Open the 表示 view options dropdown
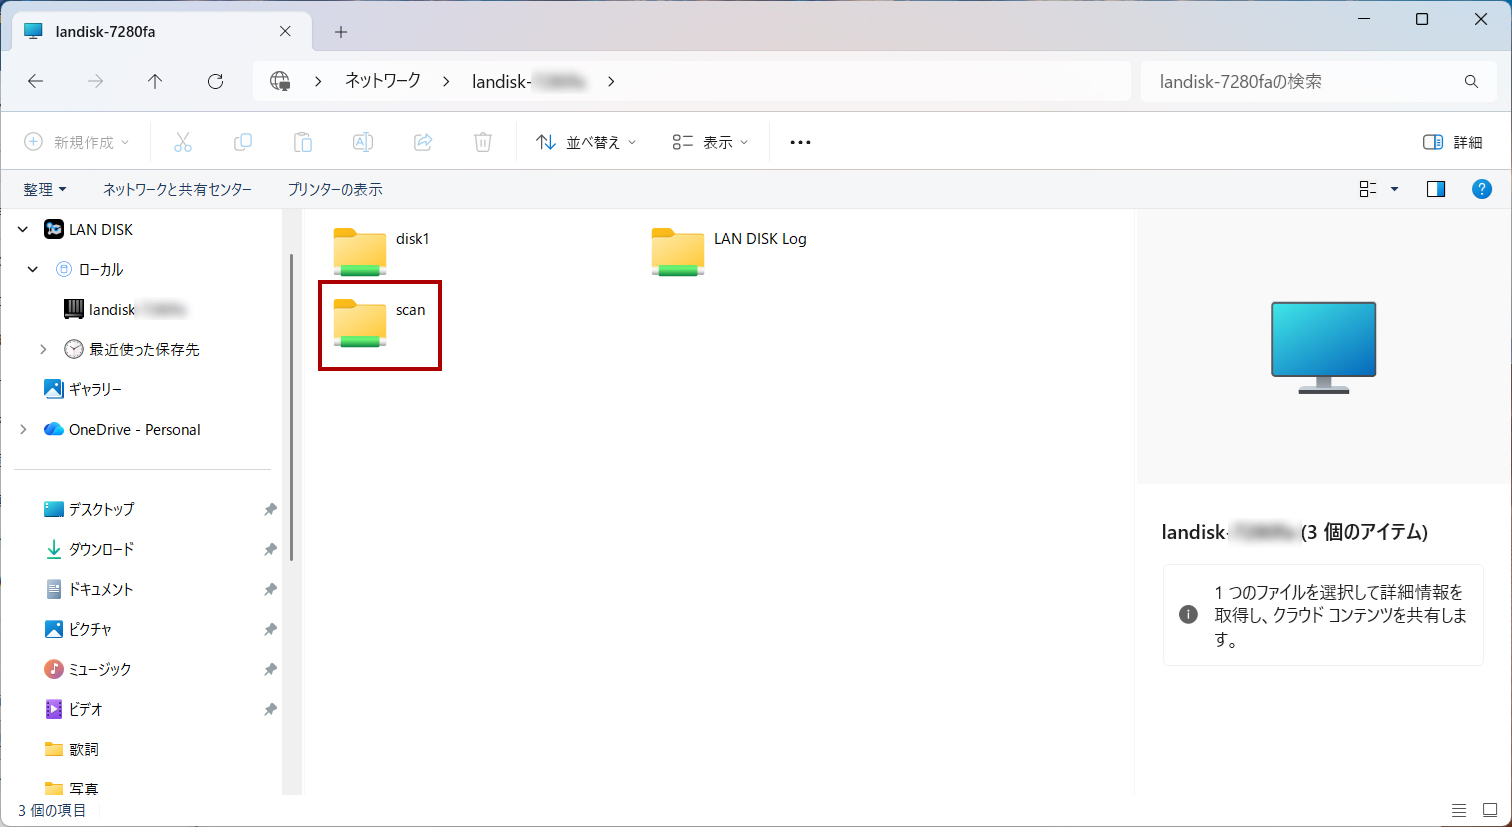The height and width of the screenshot is (827, 1512). 710,141
